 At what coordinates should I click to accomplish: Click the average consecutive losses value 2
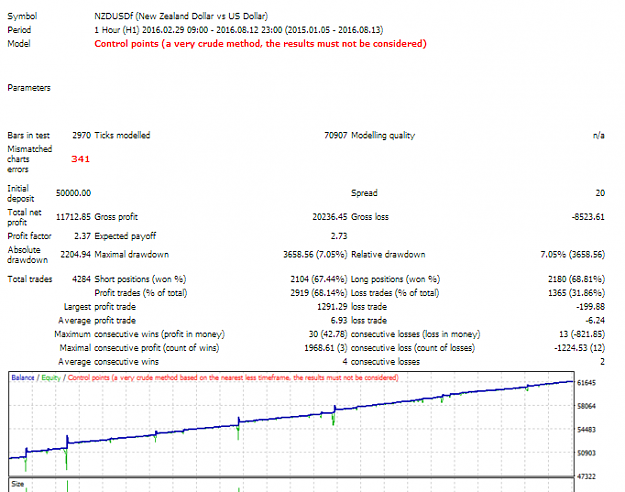click(602, 362)
